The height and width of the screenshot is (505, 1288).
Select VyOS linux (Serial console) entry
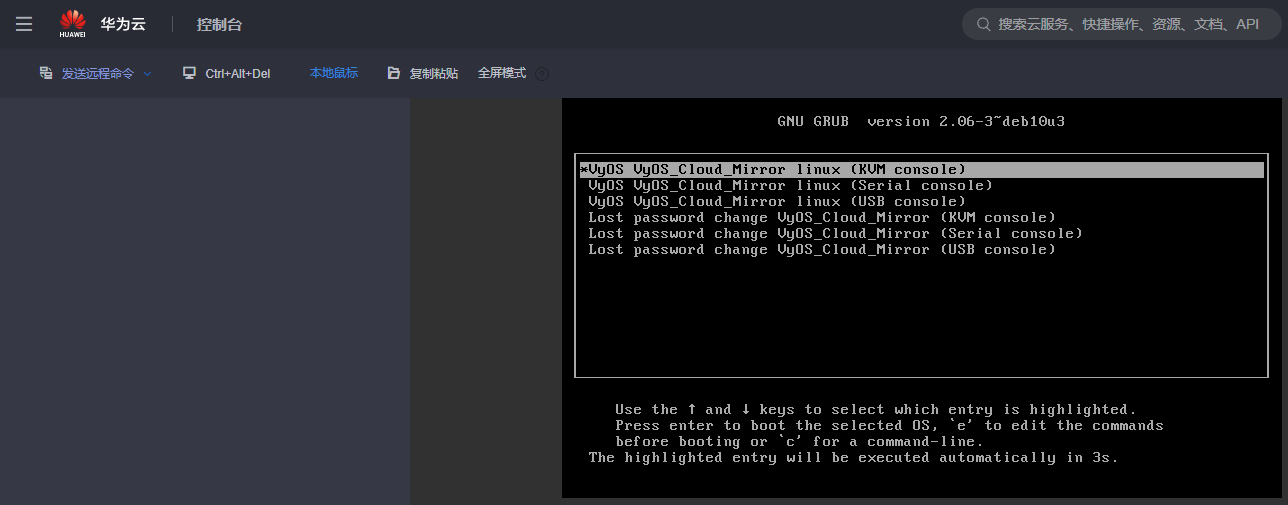click(x=921, y=185)
